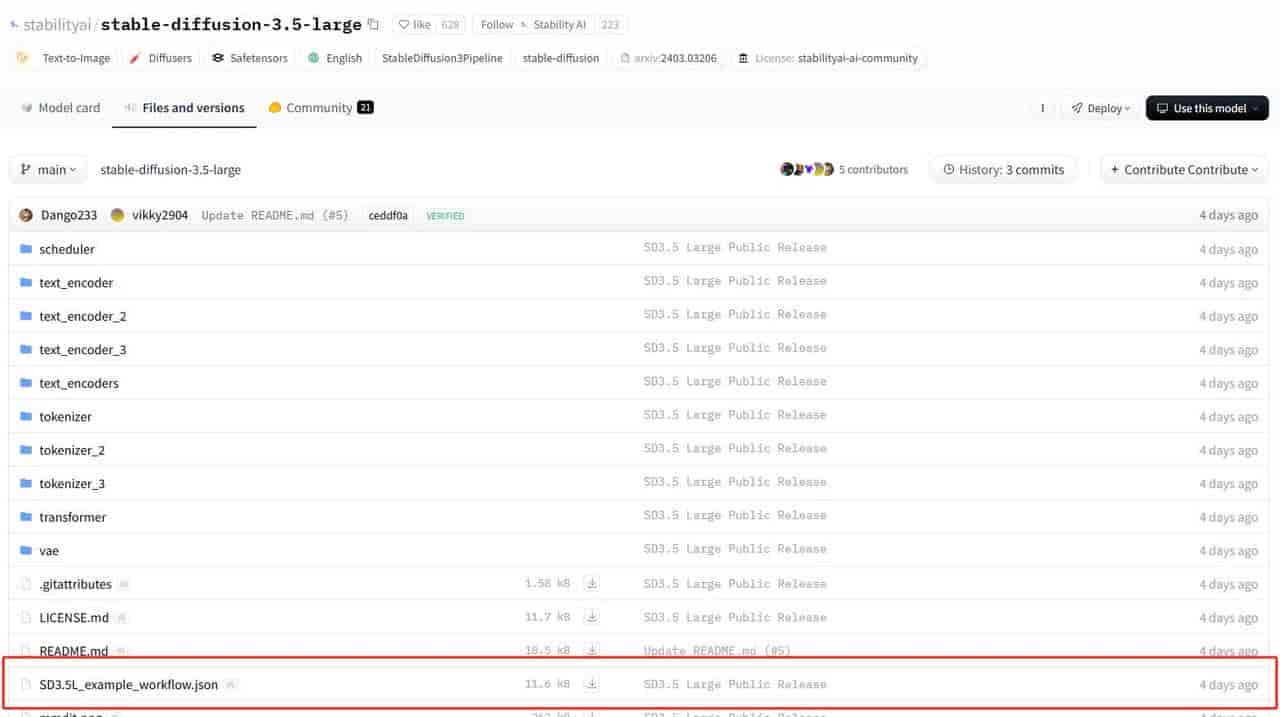This screenshot has width=1280, height=717.
Task: Open the stabilityai-ai-community license tag
Action: coord(828,58)
